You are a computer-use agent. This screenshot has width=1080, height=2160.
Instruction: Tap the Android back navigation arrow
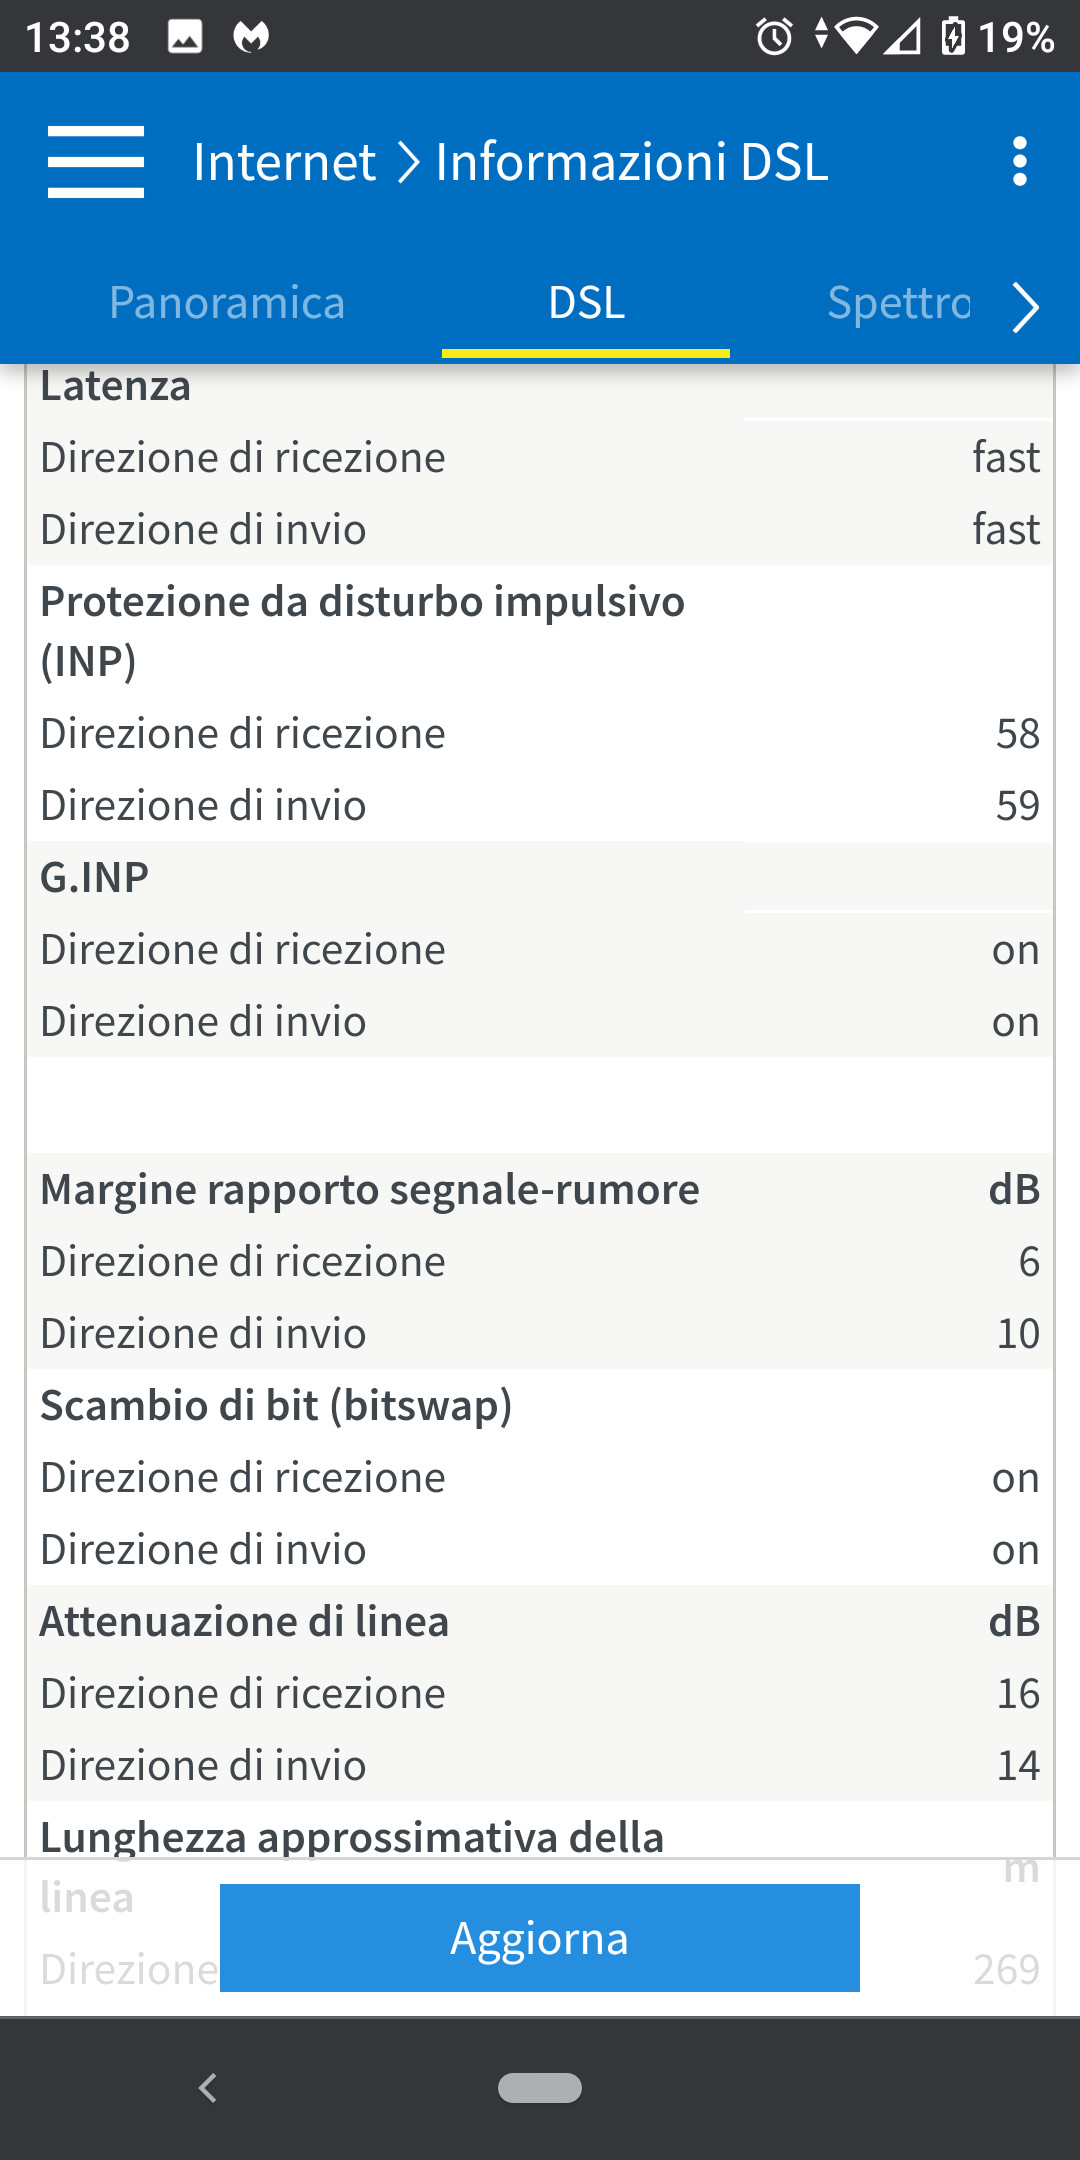click(x=208, y=2088)
